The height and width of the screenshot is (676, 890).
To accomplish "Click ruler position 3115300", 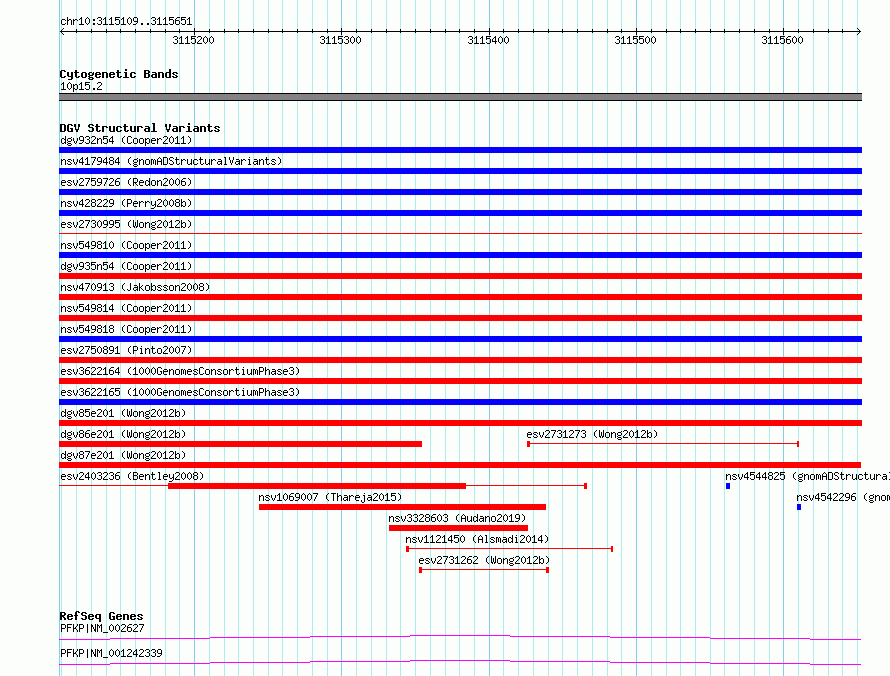I will click(341, 40).
